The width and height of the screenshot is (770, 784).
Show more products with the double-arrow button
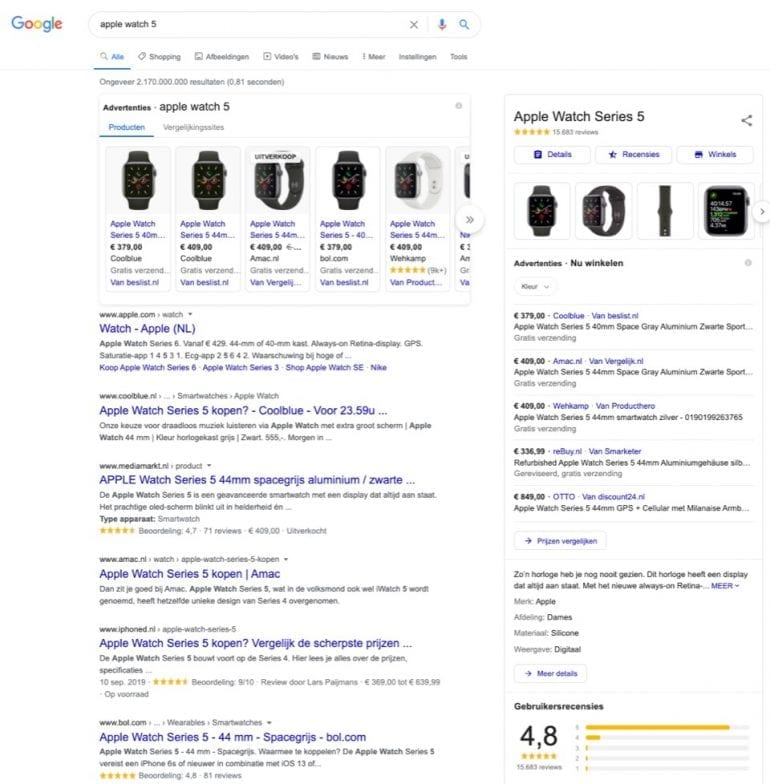tap(470, 220)
